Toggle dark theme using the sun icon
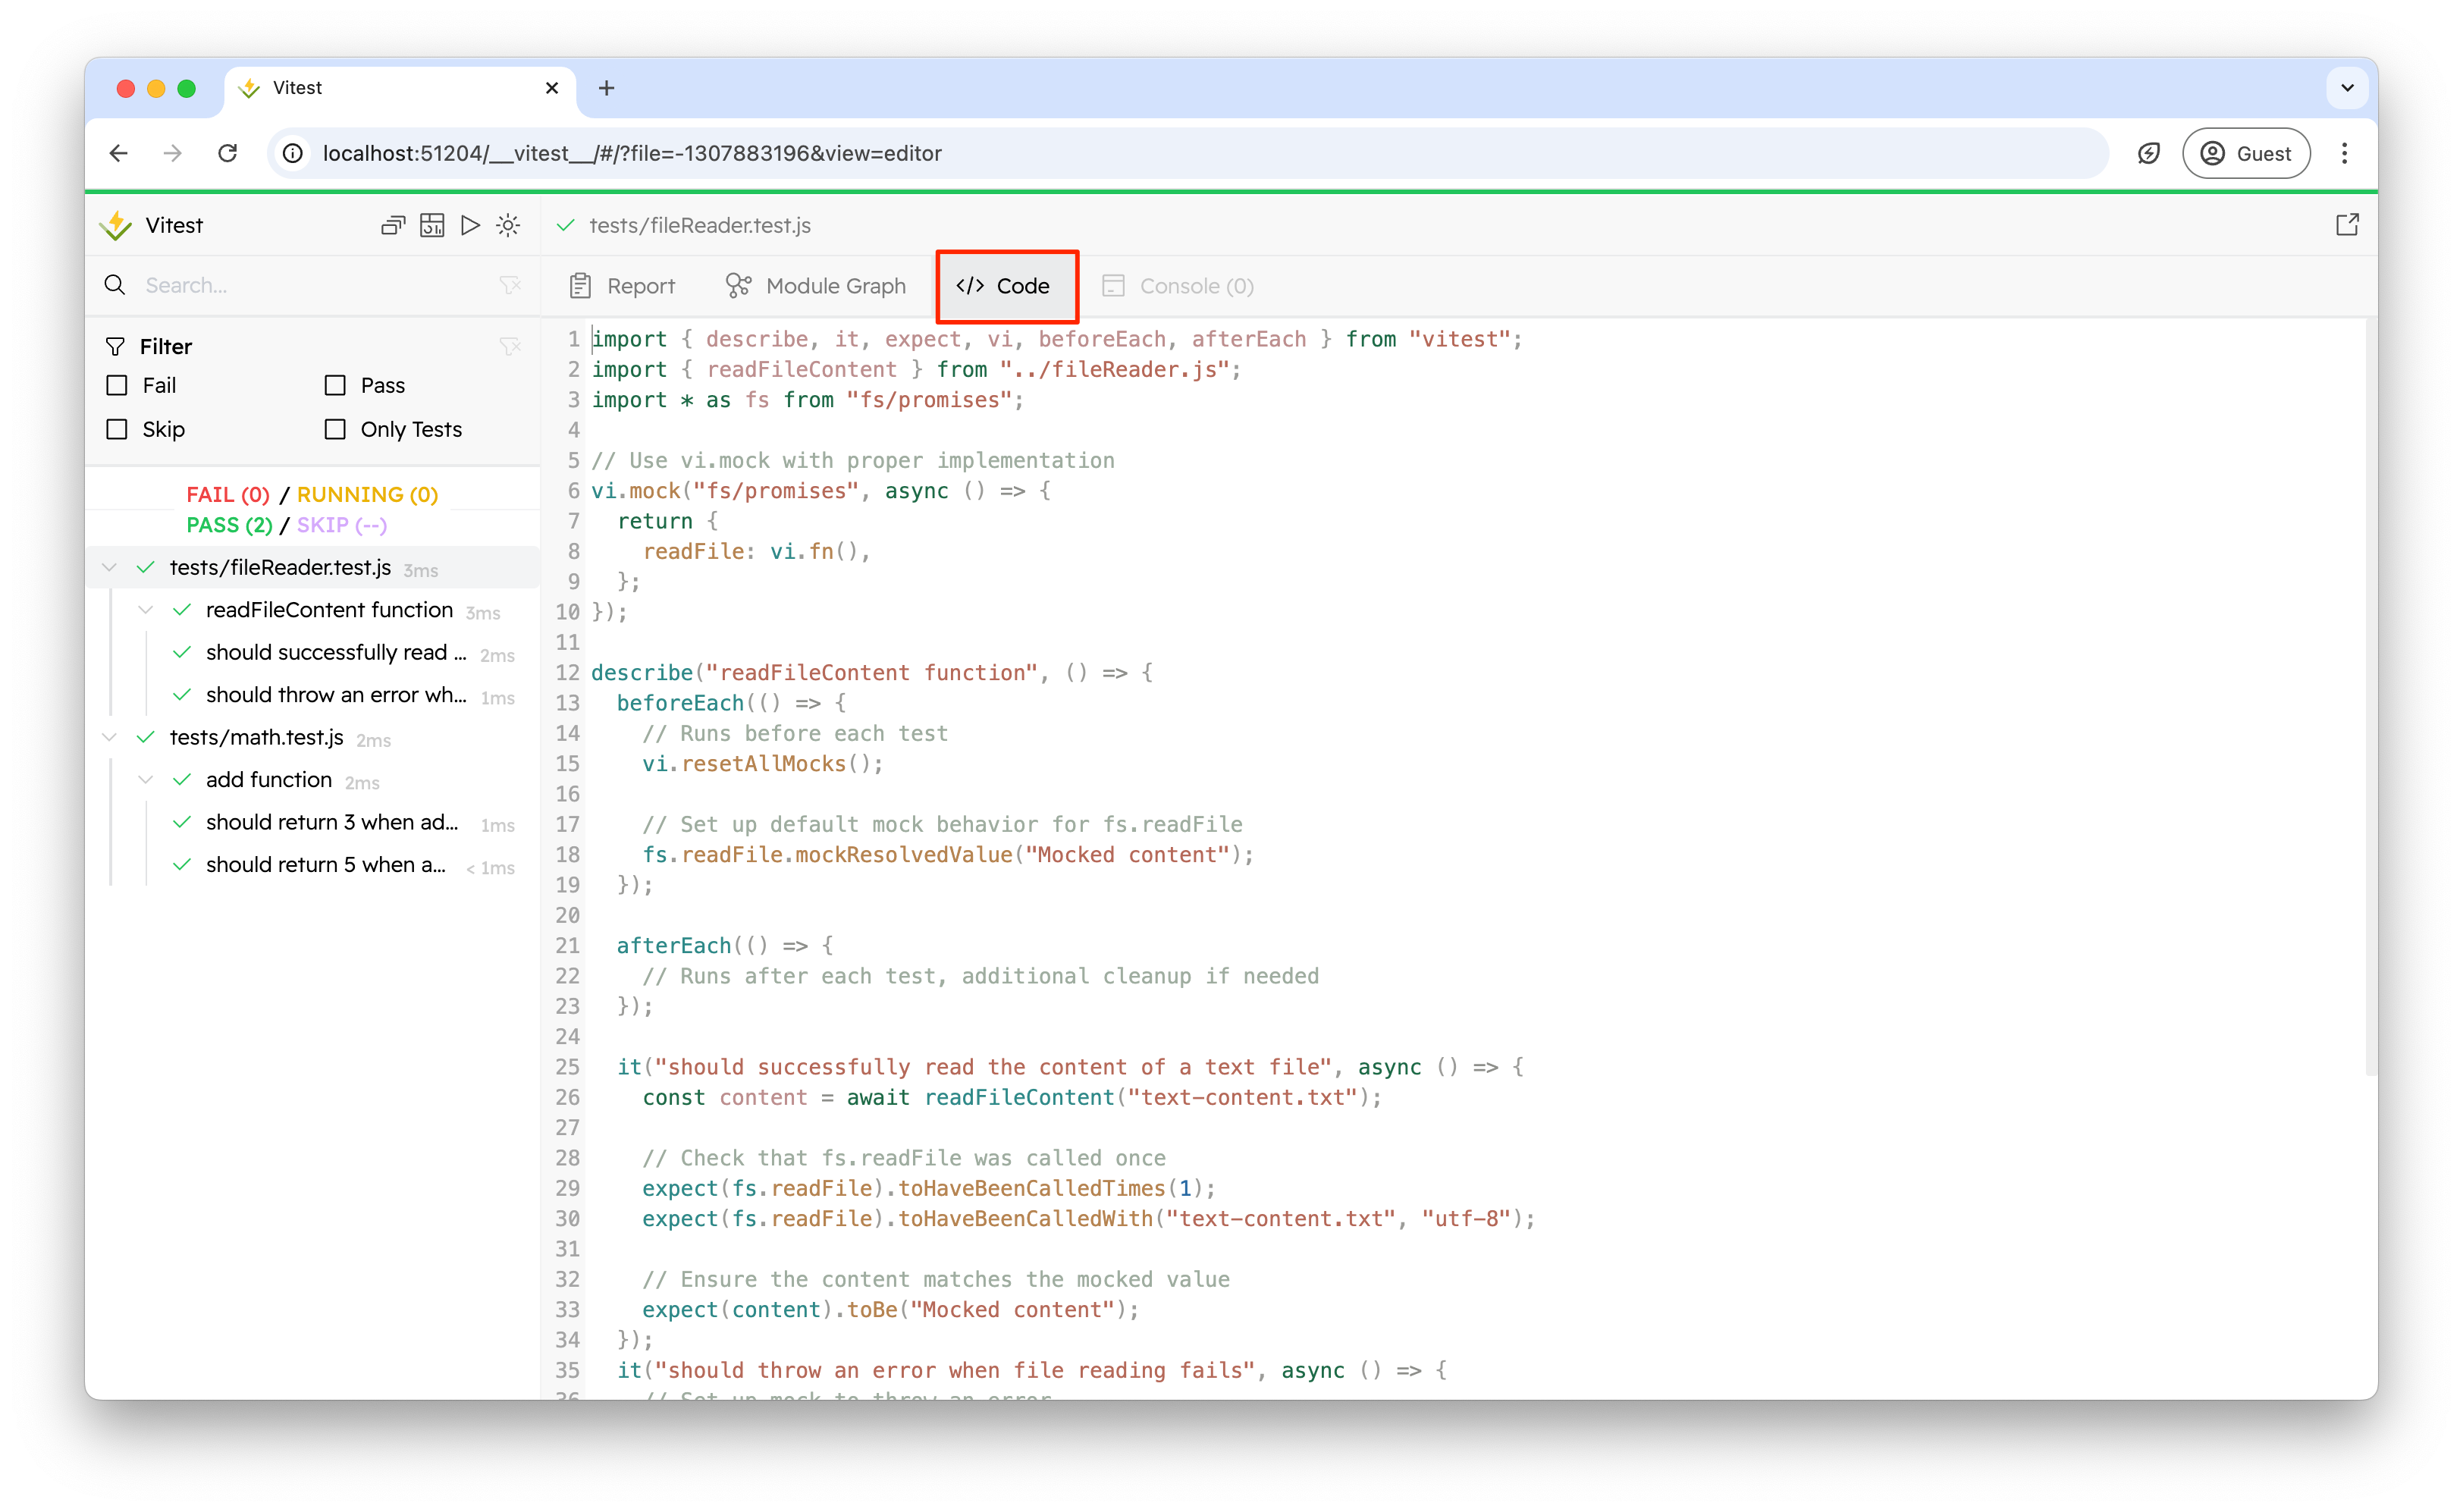The image size is (2463, 1512). coord(508,225)
